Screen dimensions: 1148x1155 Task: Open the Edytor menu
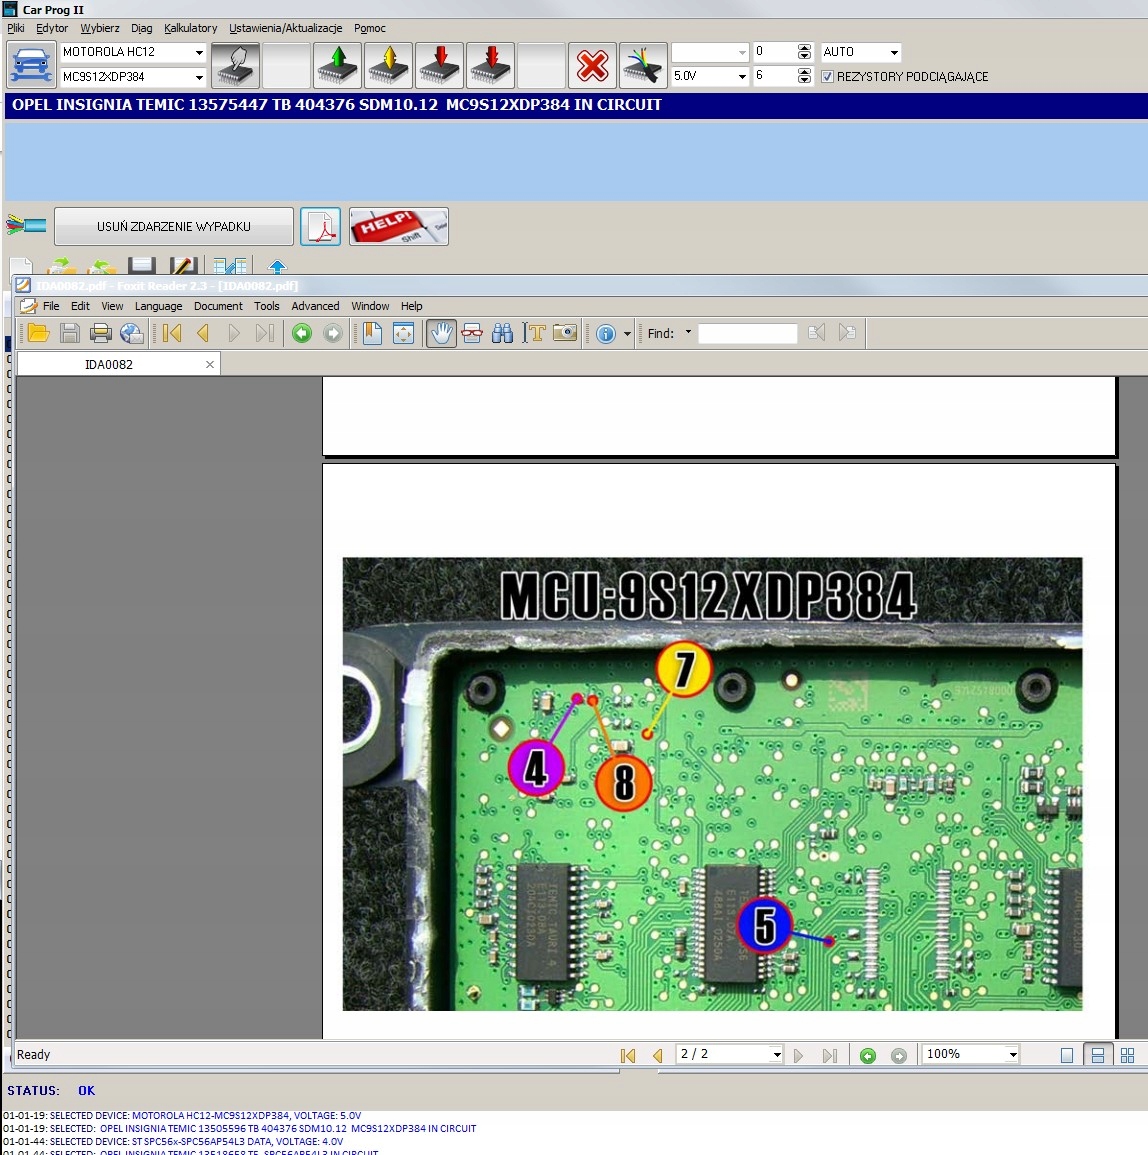point(52,28)
